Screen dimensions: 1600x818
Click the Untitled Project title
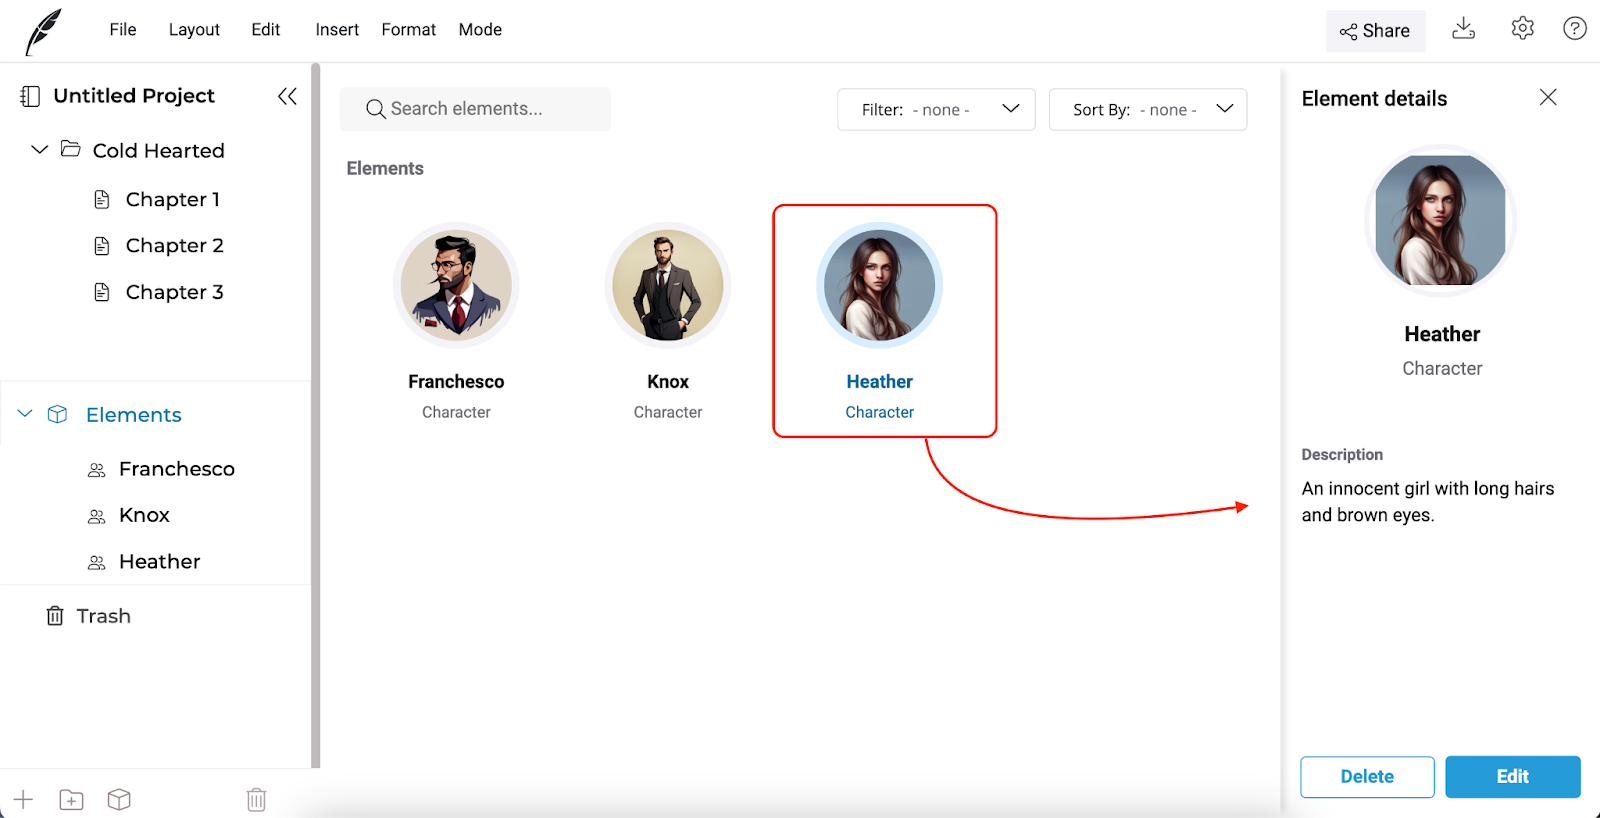134,96
